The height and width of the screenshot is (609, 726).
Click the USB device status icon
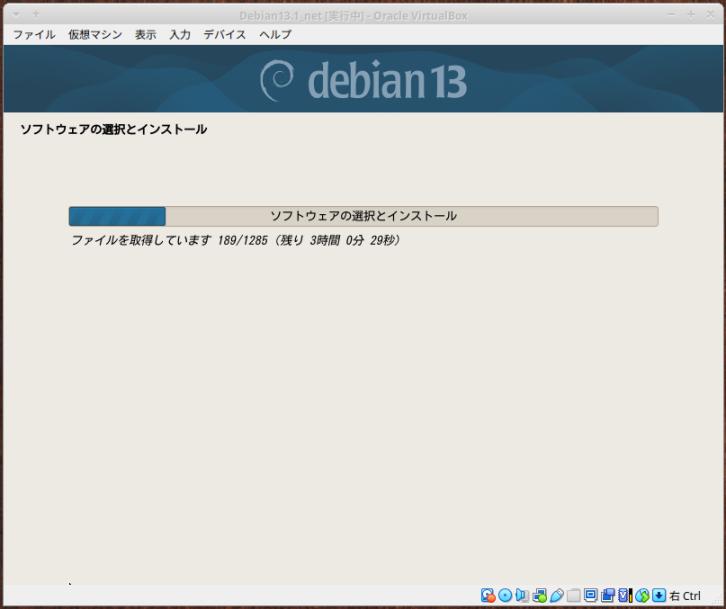[557, 595]
